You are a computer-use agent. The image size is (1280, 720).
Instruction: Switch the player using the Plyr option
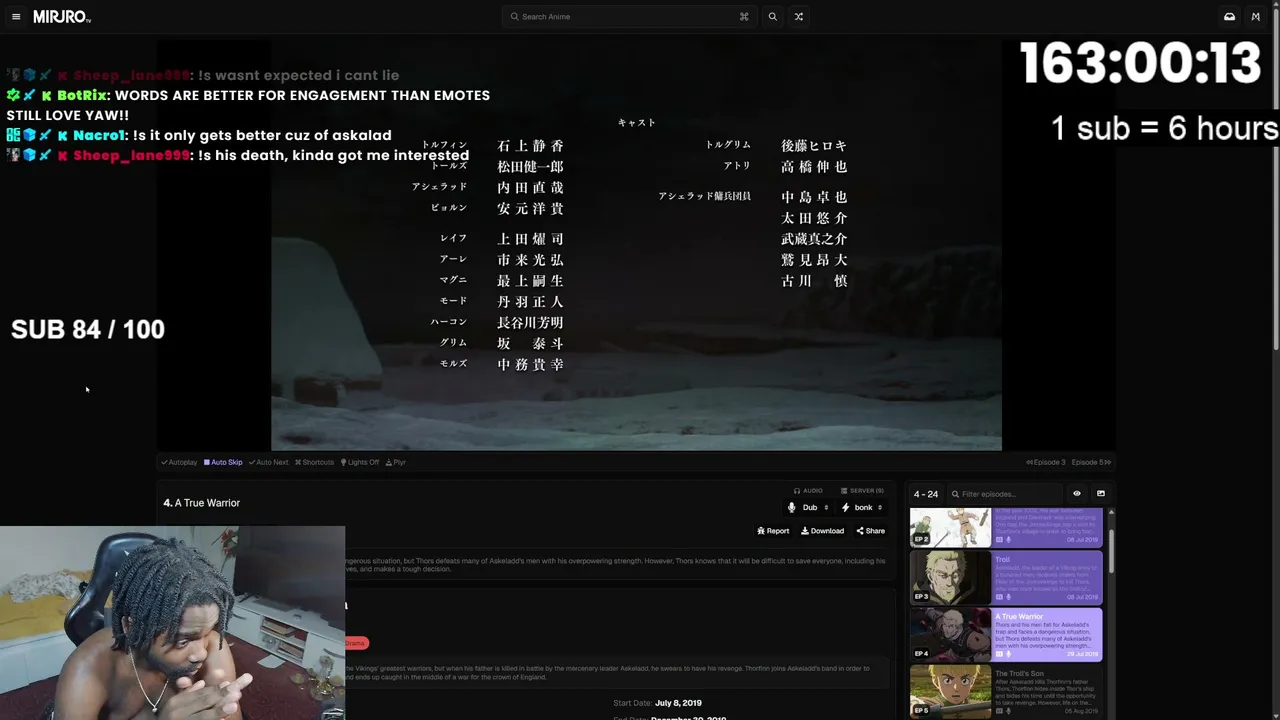(397, 462)
